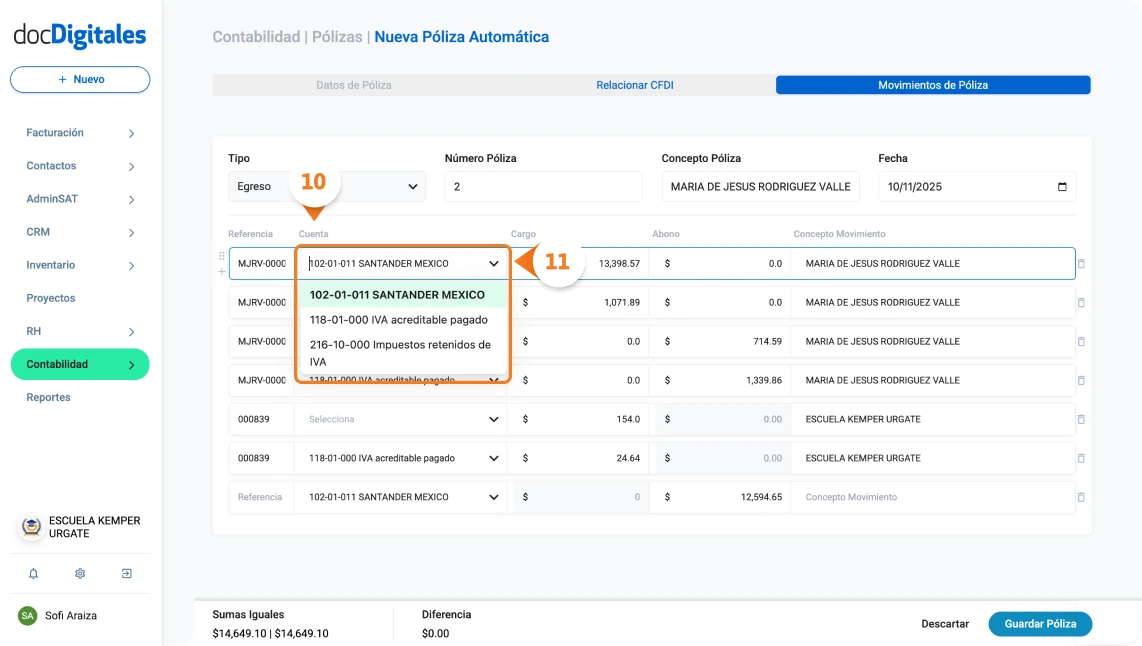This screenshot has height=646, width=1142.
Task: Open notifications via the bell icon
Action: [x=34, y=573]
